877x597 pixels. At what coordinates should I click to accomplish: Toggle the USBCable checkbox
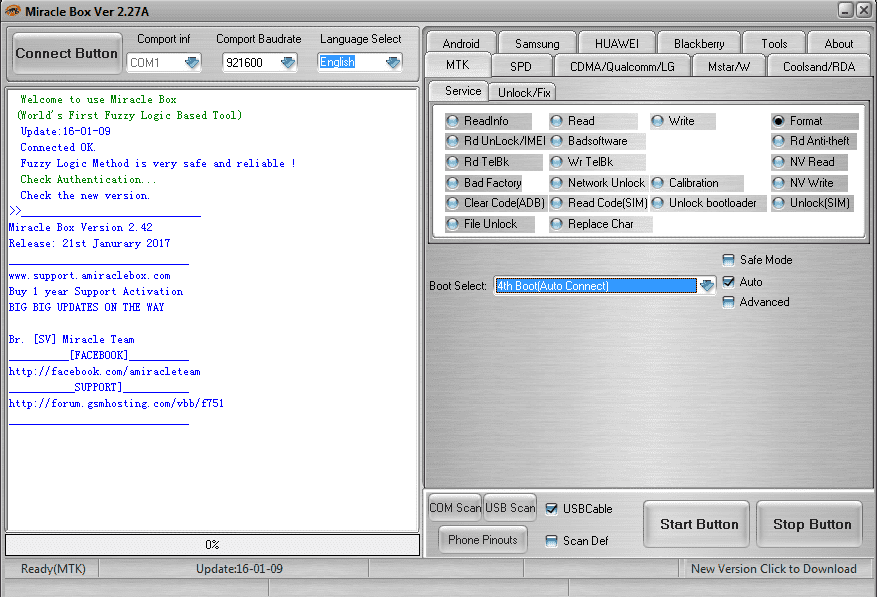pyautogui.click(x=551, y=509)
